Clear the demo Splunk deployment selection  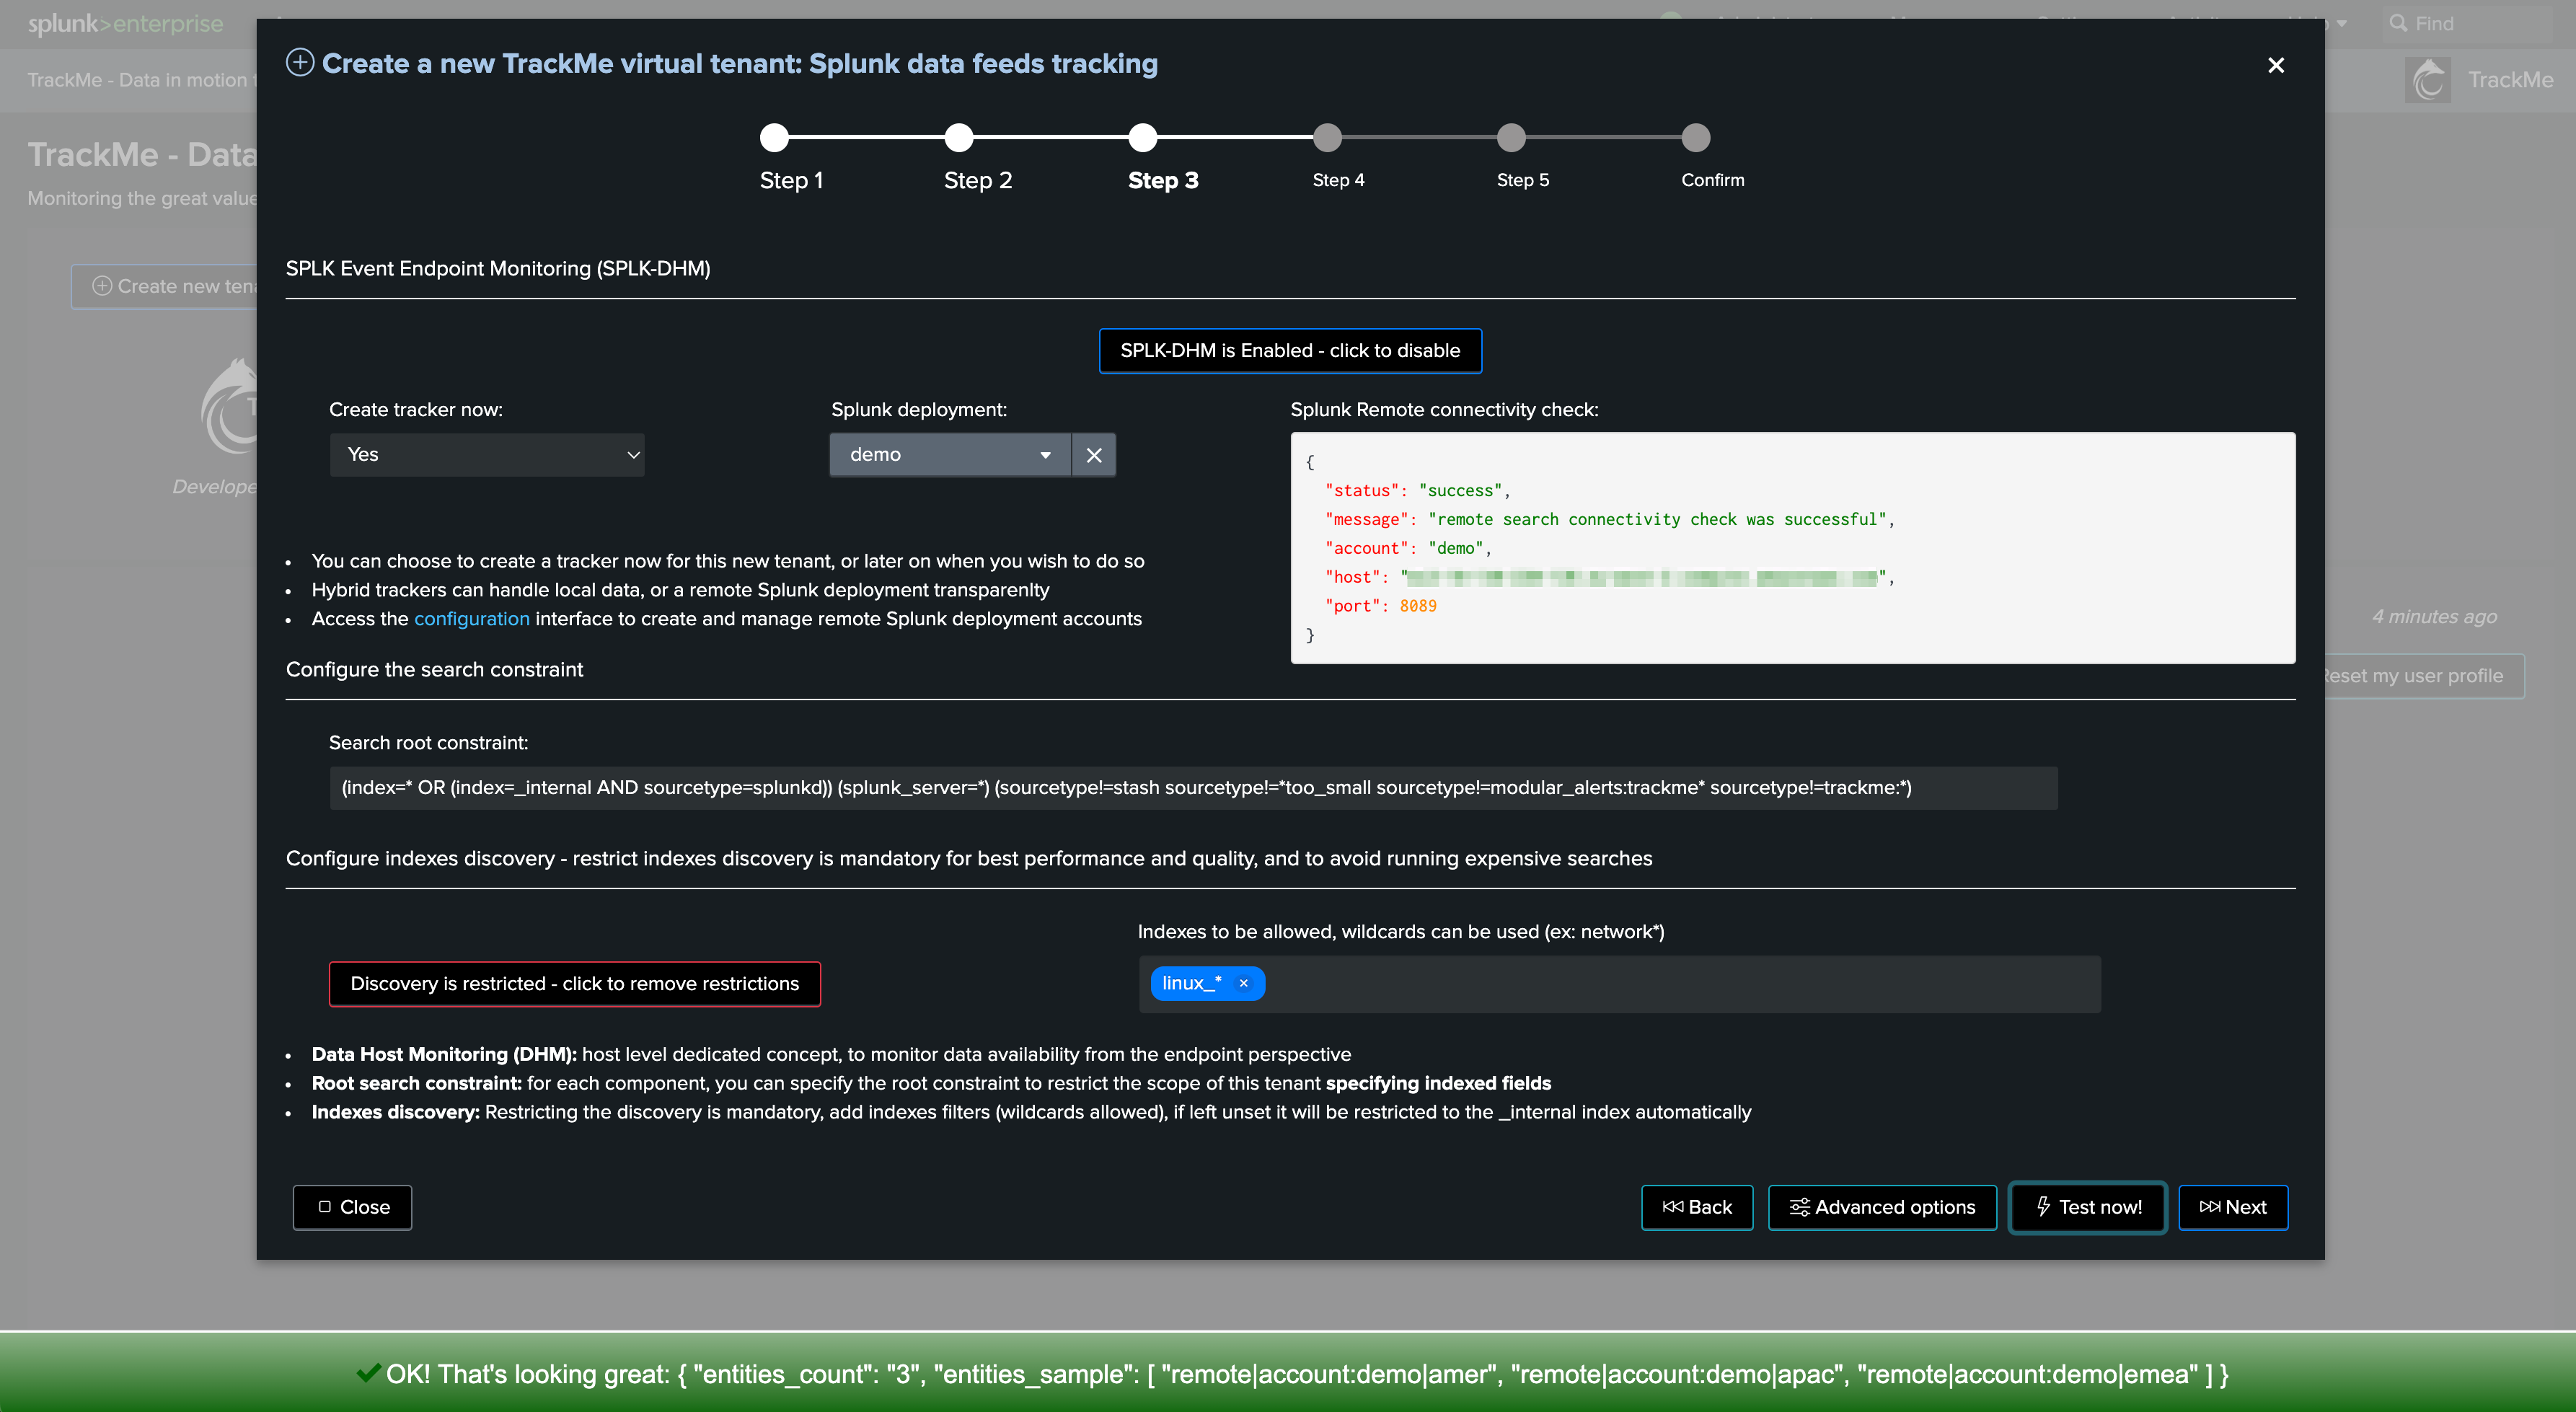click(x=1093, y=455)
